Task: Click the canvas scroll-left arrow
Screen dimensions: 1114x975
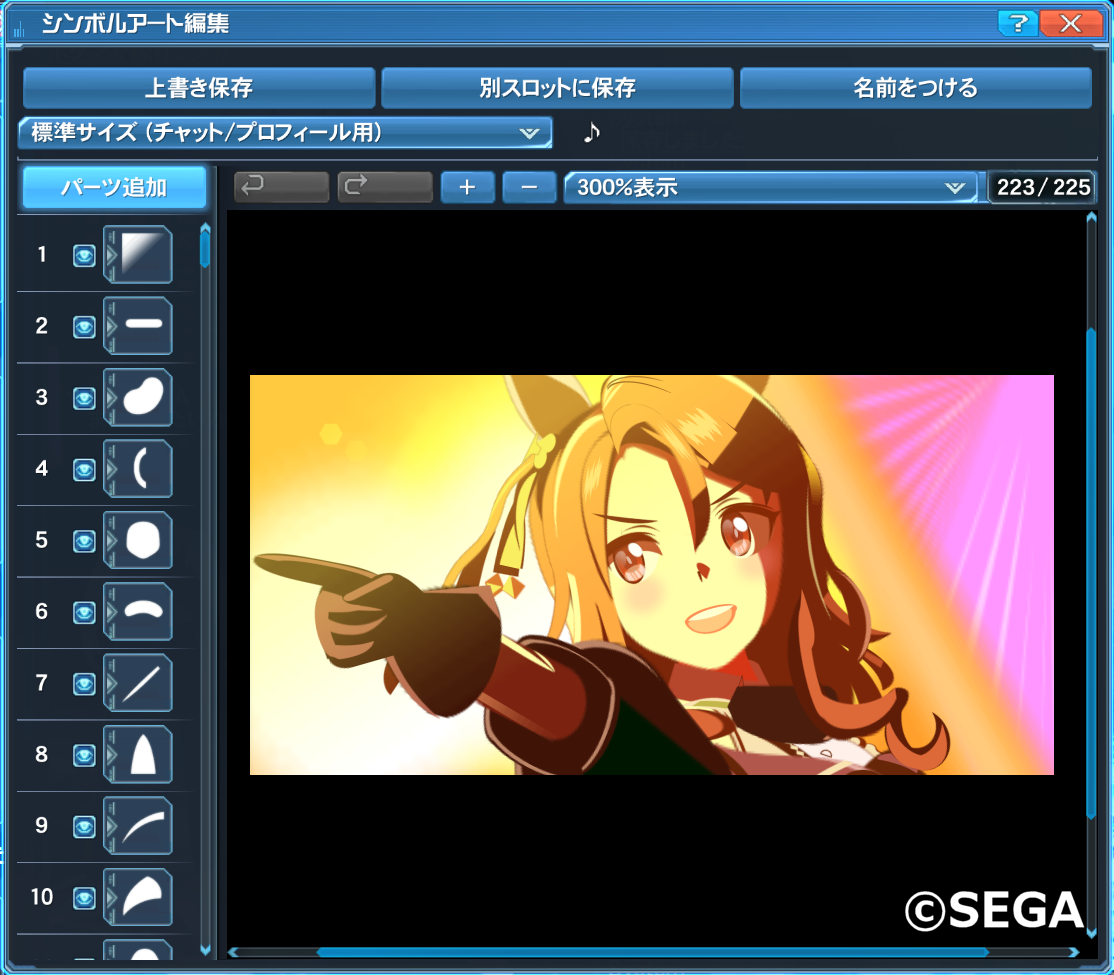Action: pyautogui.click(x=232, y=952)
